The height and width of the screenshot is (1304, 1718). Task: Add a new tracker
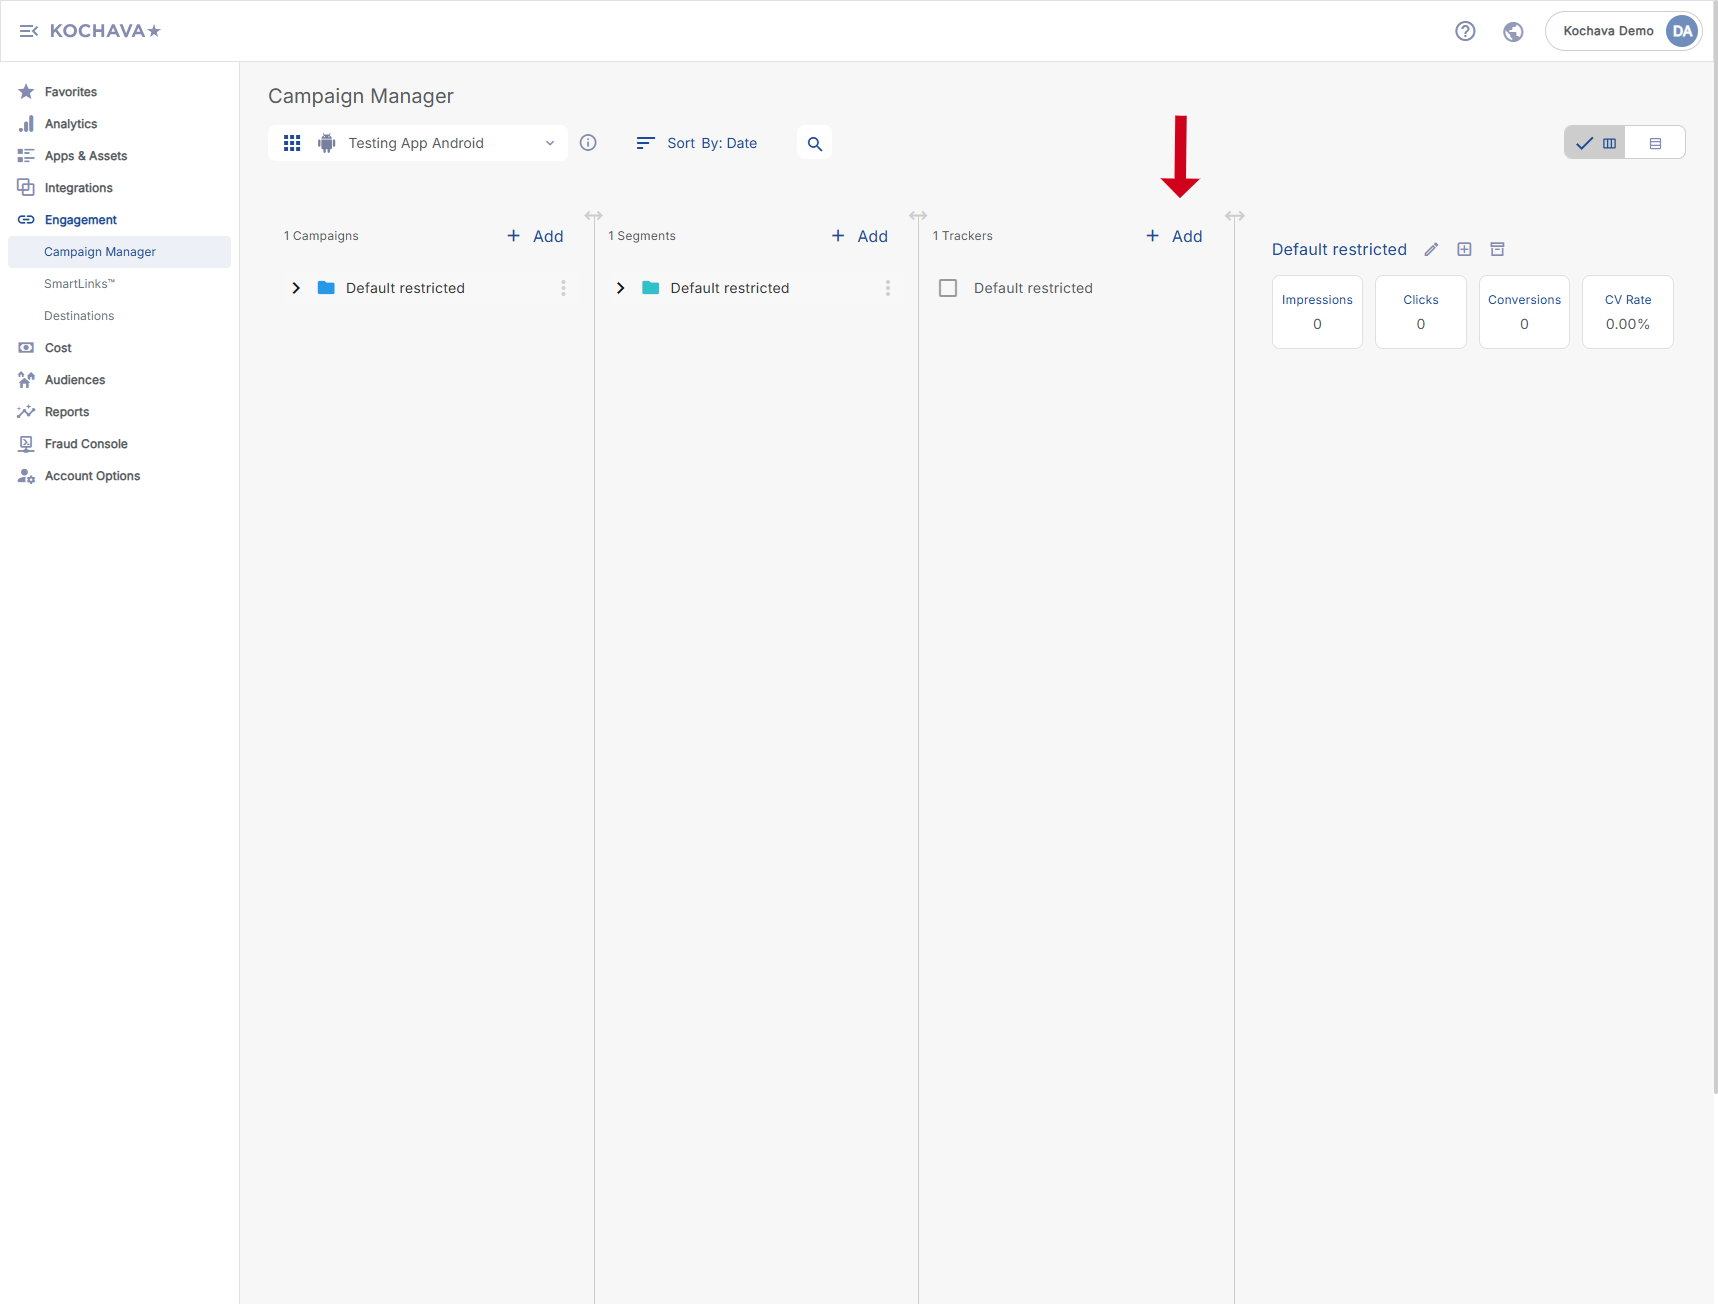(x=1174, y=236)
